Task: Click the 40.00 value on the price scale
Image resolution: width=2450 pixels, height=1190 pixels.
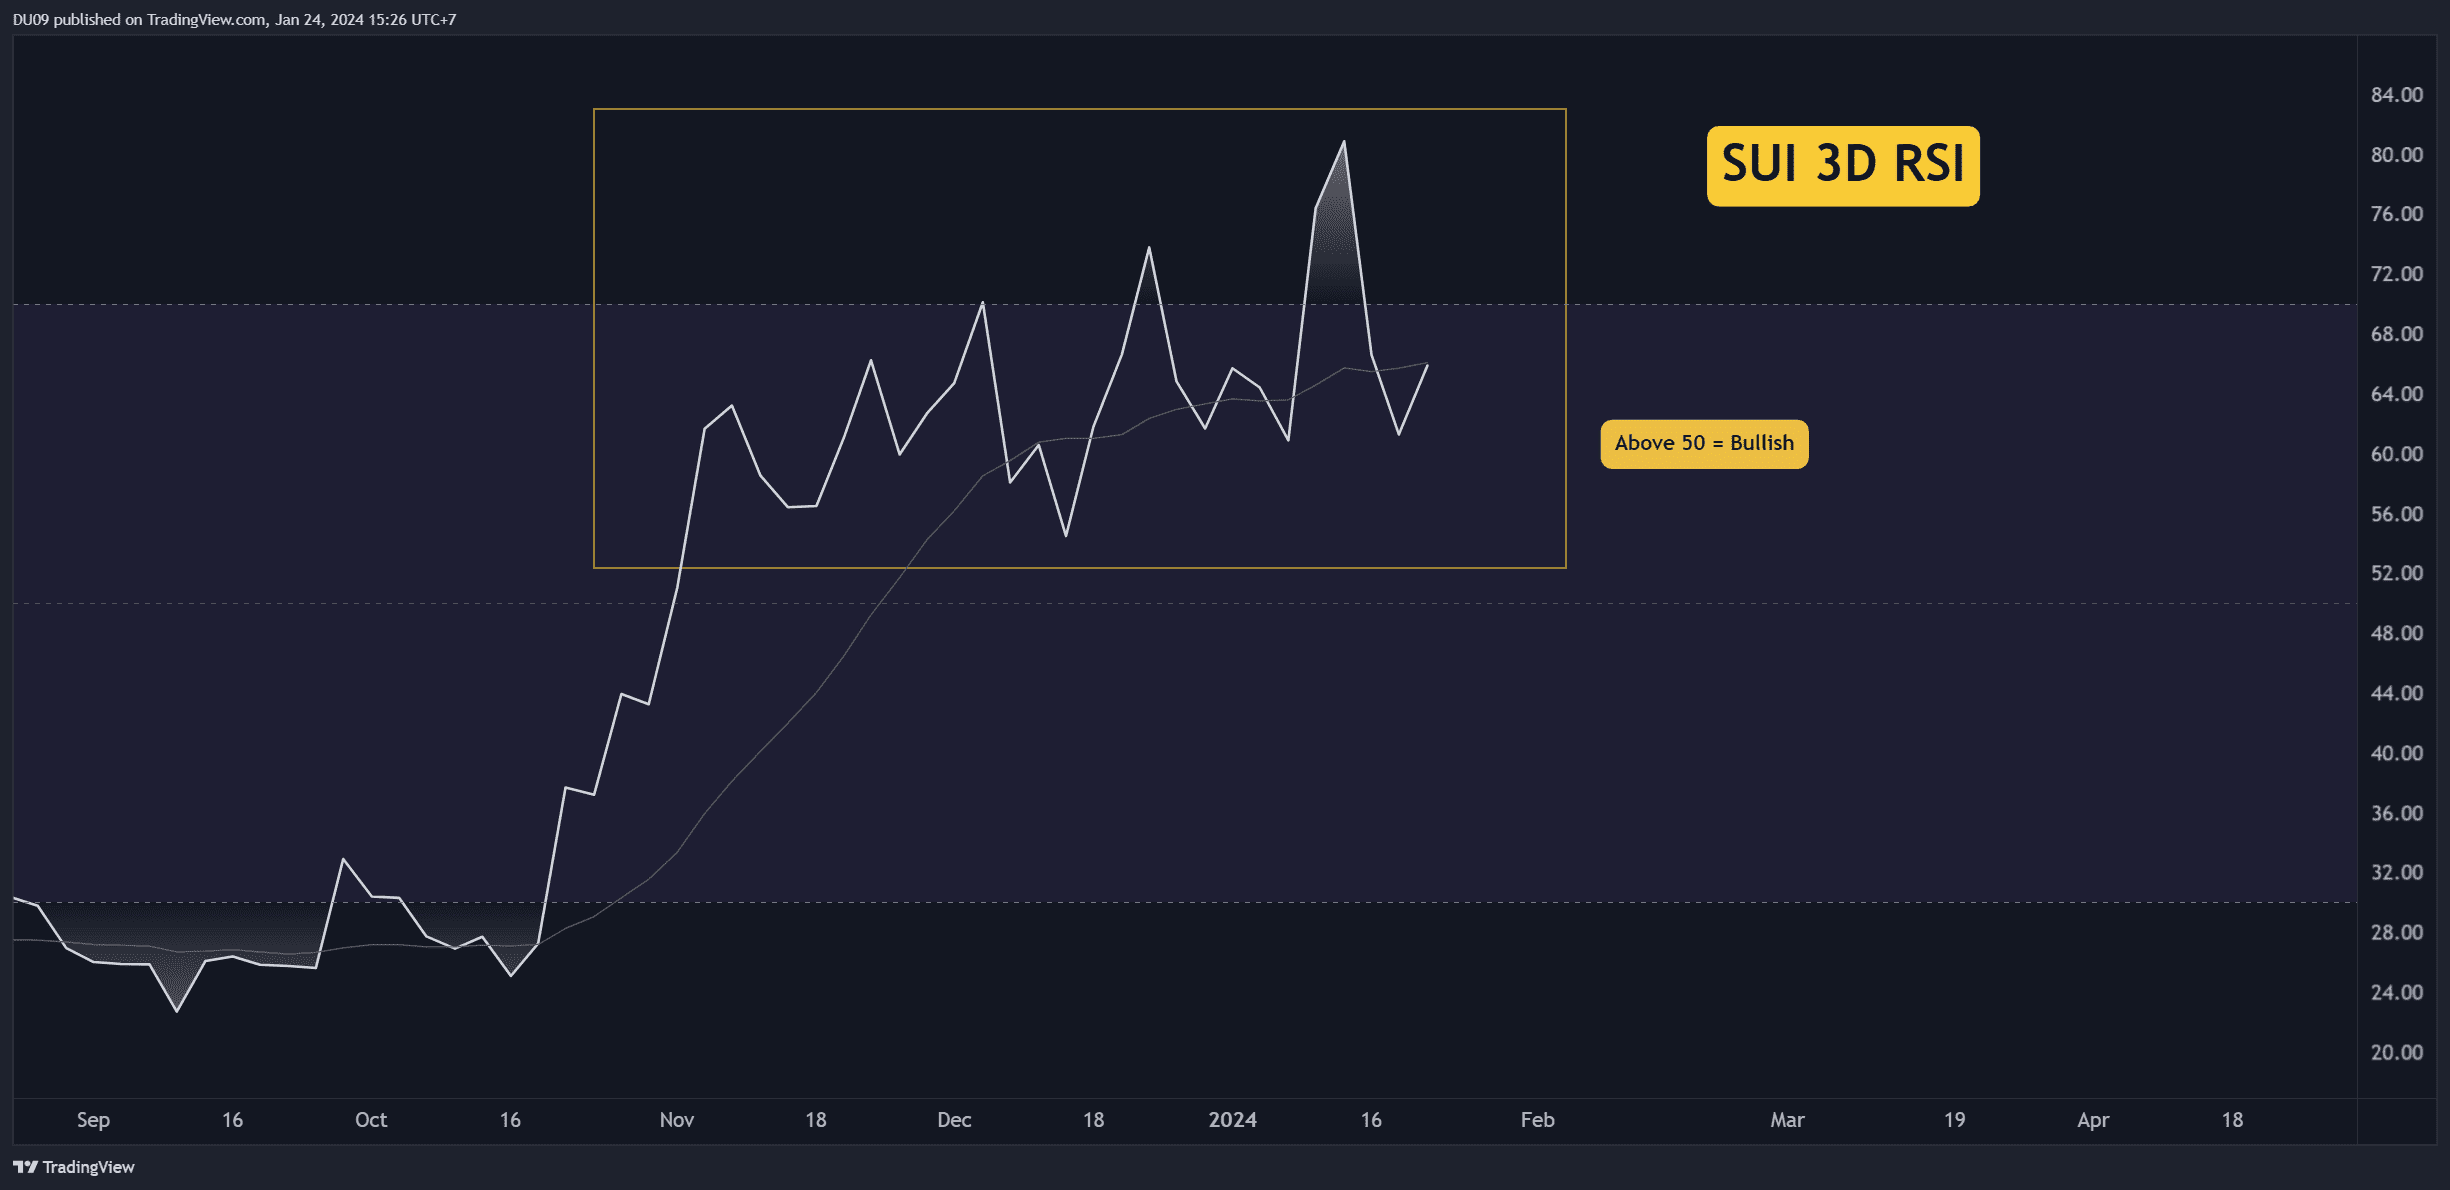Action: 2396,753
